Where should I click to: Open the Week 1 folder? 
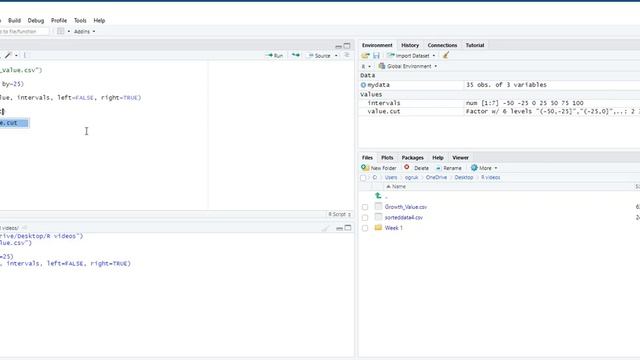click(393, 228)
